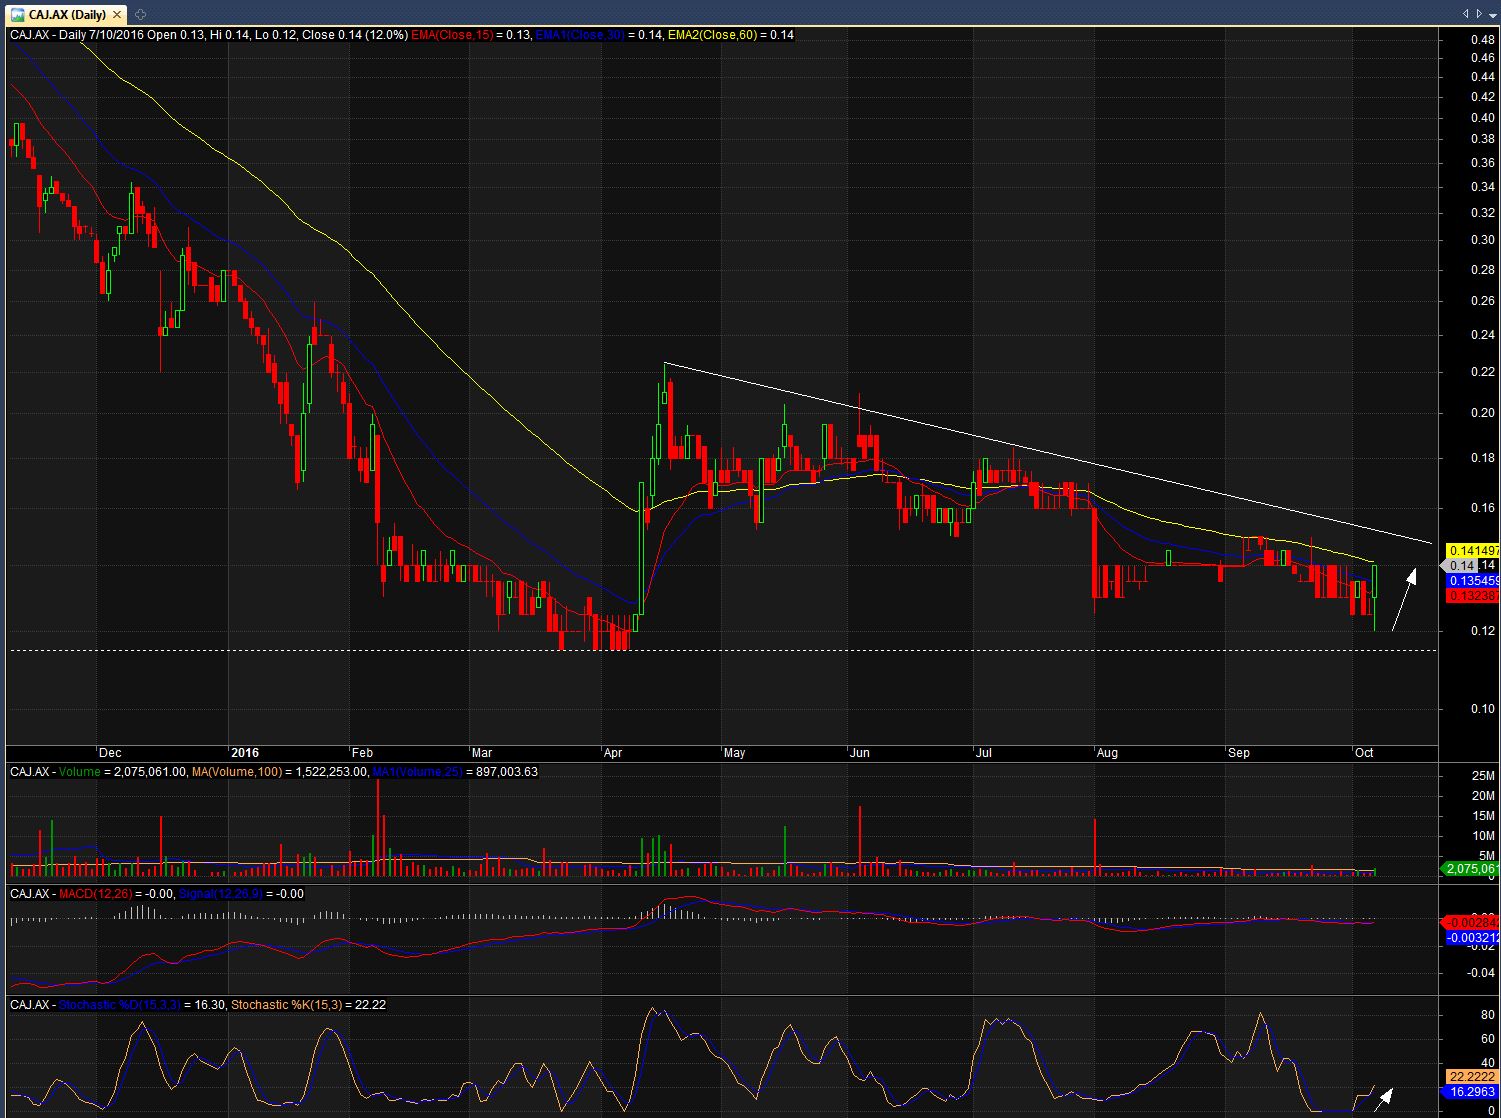Click the CAJ.AX Daily Open/Hi/Lo/Close title text

[x=208, y=35]
